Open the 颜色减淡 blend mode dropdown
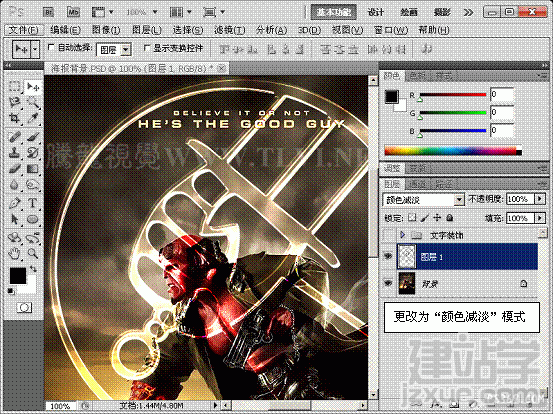553x414 pixels. point(424,200)
